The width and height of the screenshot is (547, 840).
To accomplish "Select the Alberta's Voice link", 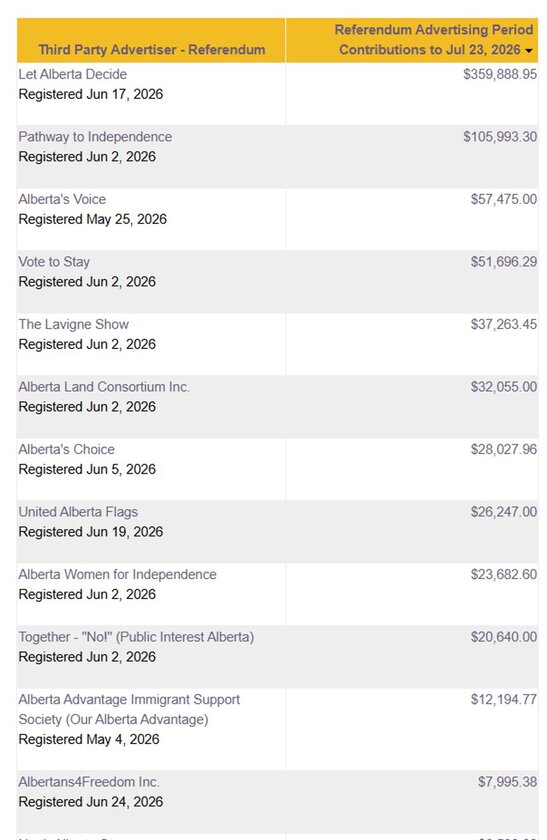I will (62, 199).
